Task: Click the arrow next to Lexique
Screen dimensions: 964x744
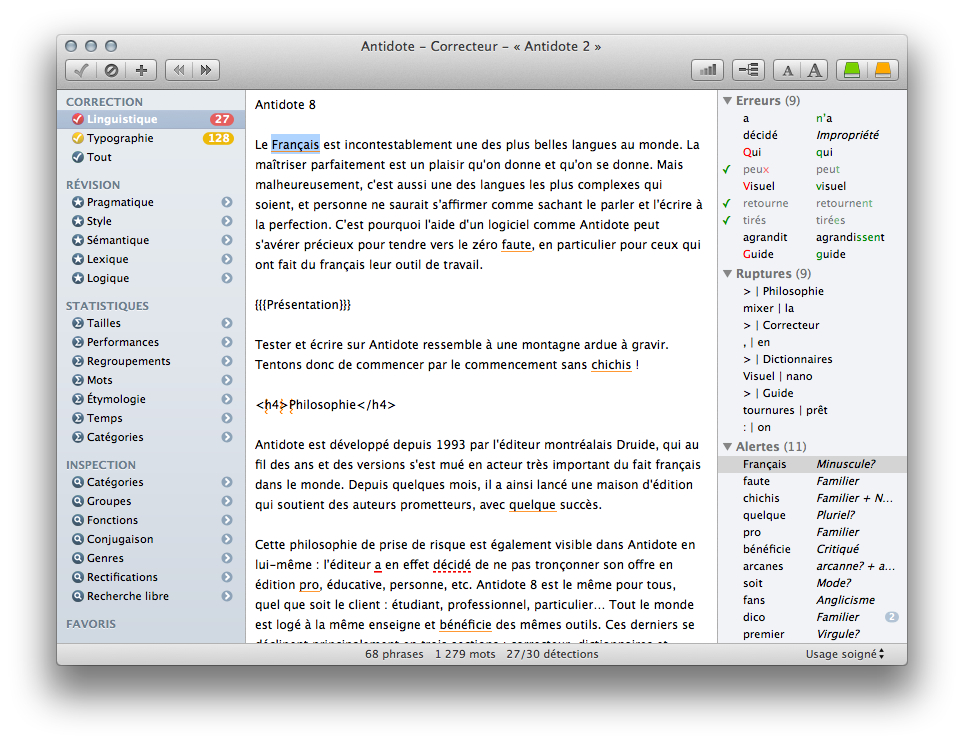Action: click(x=227, y=259)
